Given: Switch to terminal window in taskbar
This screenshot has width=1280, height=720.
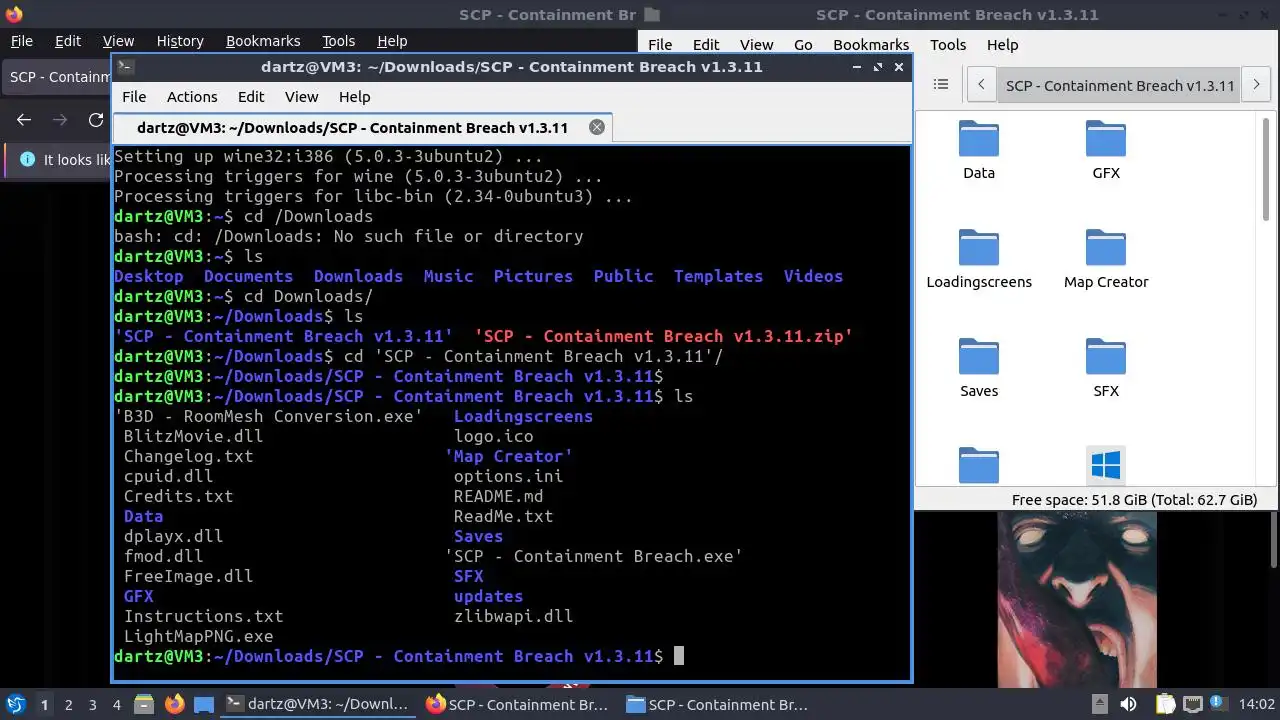Looking at the screenshot, I should [x=317, y=704].
